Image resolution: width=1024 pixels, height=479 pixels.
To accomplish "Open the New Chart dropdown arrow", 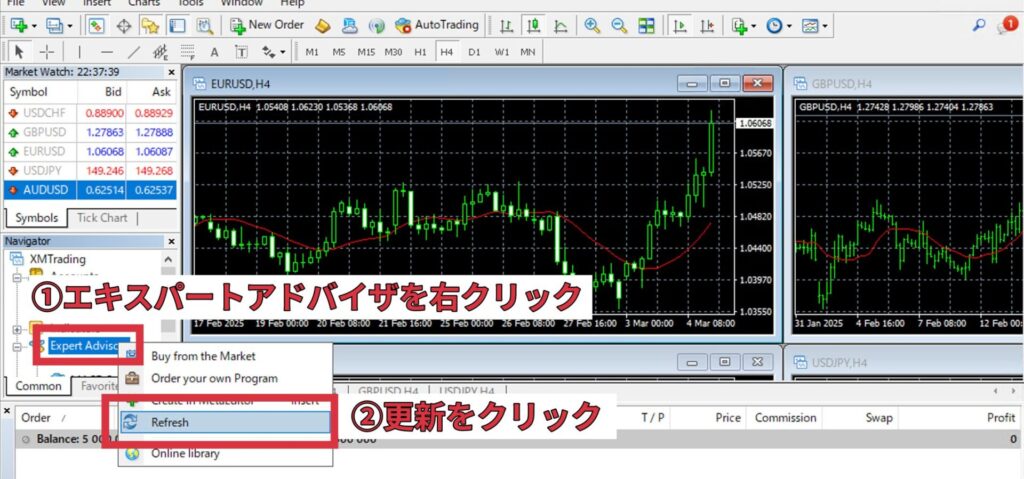I will click(x=34, y=26).
